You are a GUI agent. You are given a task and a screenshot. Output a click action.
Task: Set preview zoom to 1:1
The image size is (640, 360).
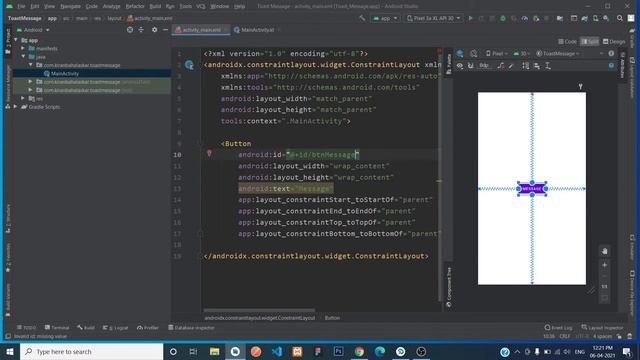coord(604,287)
